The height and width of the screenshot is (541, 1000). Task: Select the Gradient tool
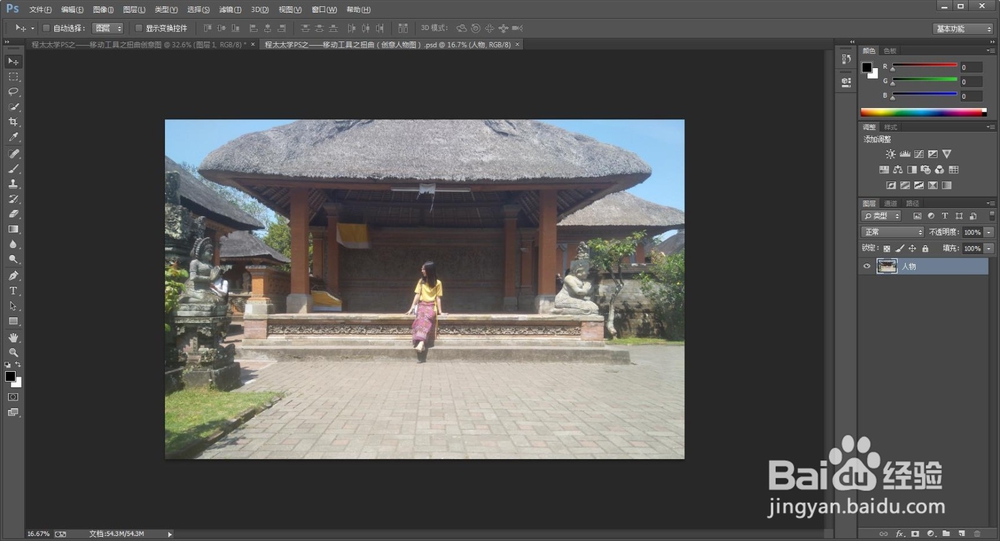click(13, 229)
